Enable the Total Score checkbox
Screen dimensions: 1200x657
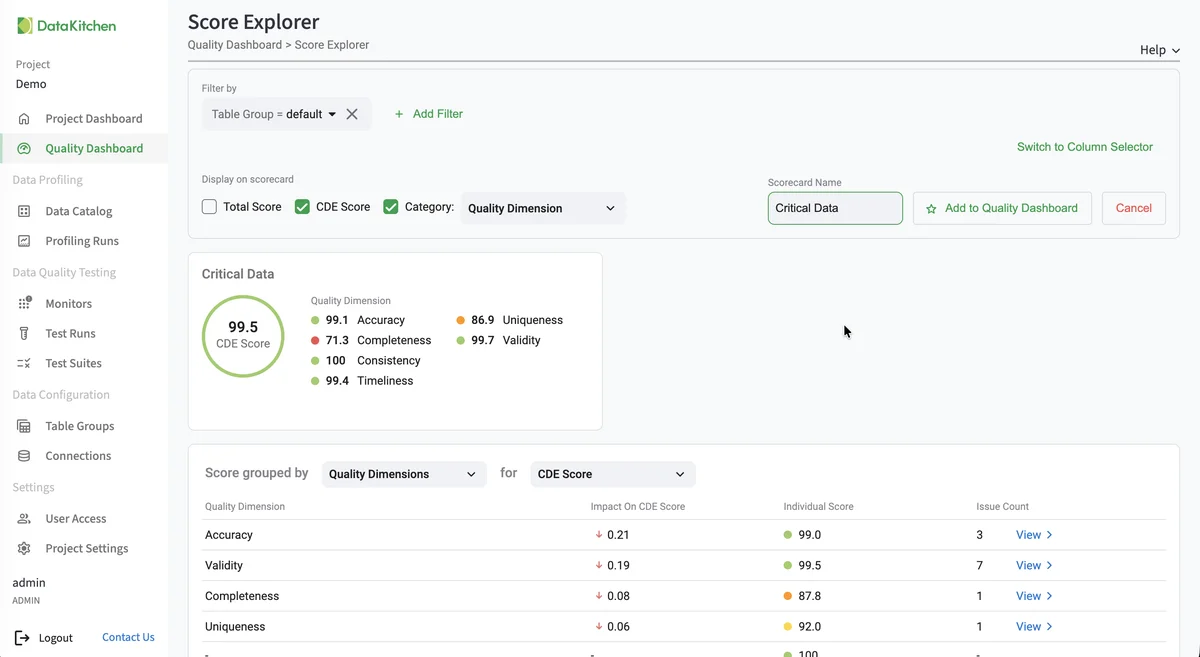(x=209, y=205)
